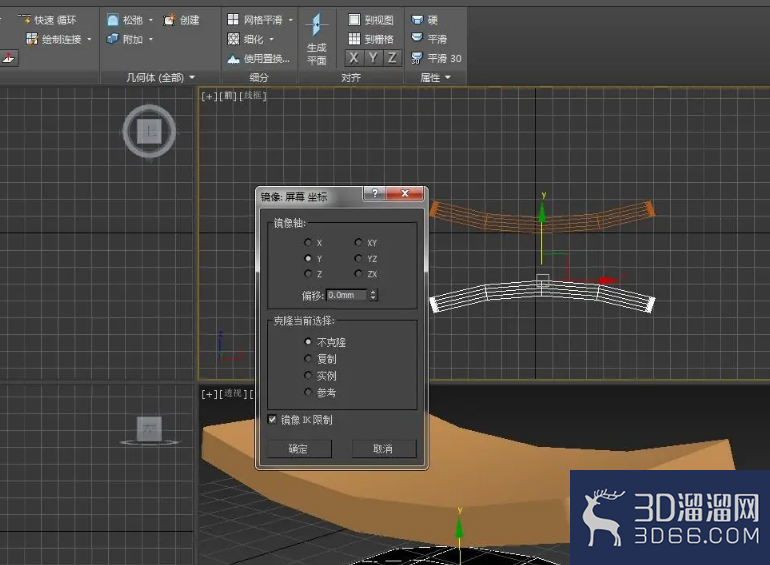This screenshot has height=565, width=770.
Task: Align along the Z axis button
Action: tap(392, 58)
